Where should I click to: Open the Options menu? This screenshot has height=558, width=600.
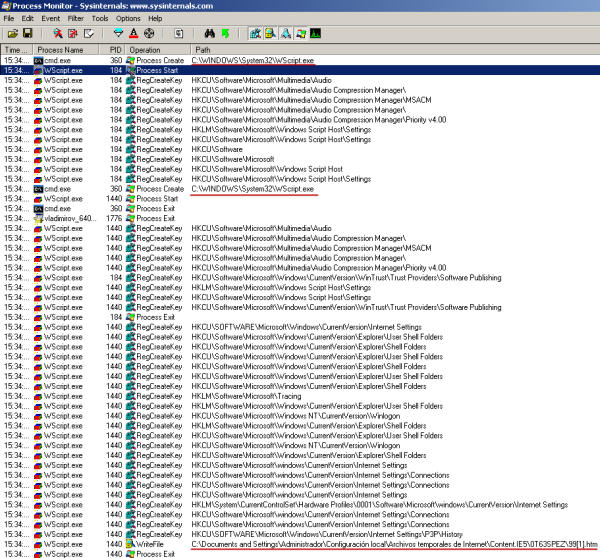[128, 18]
